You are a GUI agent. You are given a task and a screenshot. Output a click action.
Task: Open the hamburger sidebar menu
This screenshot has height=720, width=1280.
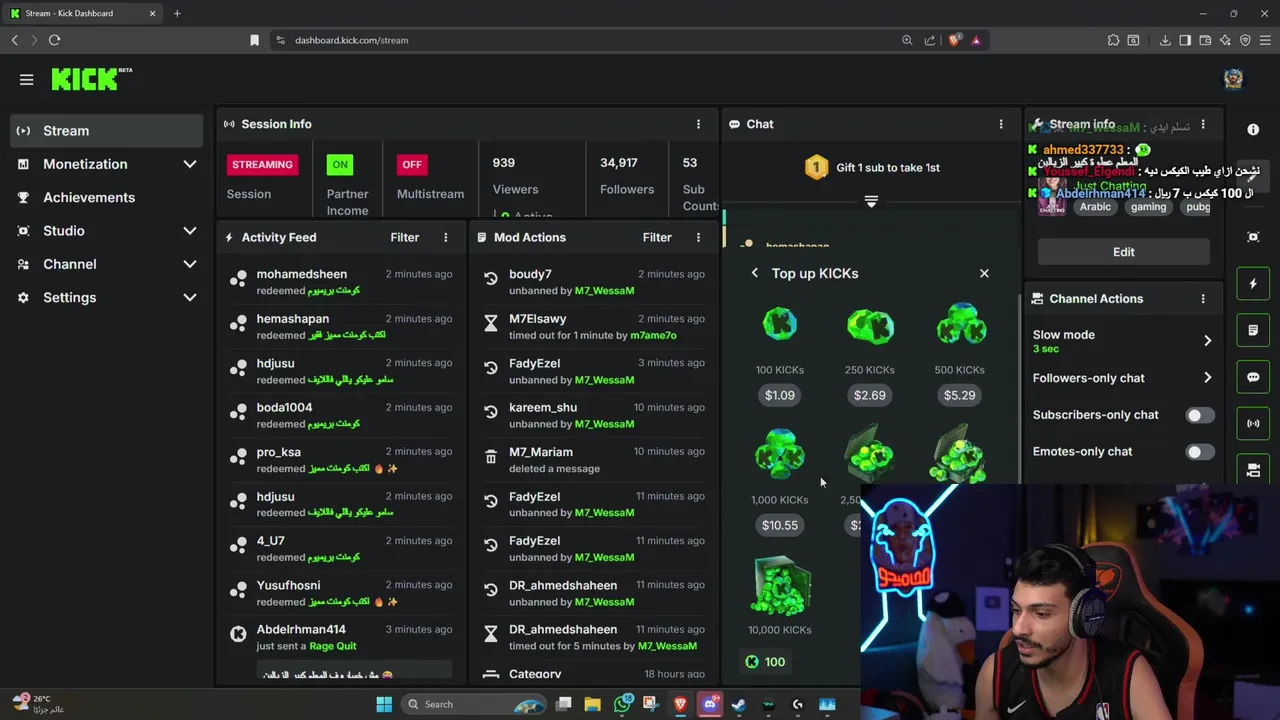pyautogui.click(x=27, y=80)
